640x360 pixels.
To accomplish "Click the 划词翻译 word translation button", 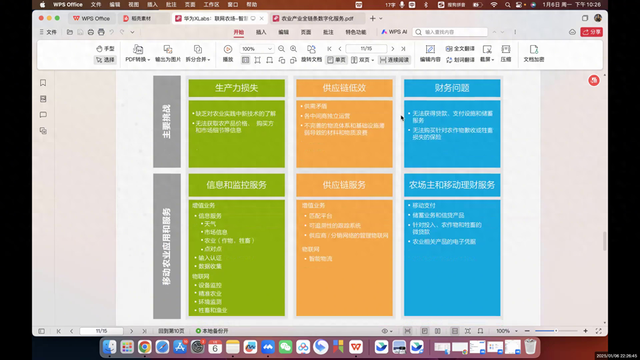I will tap(460, 60).
